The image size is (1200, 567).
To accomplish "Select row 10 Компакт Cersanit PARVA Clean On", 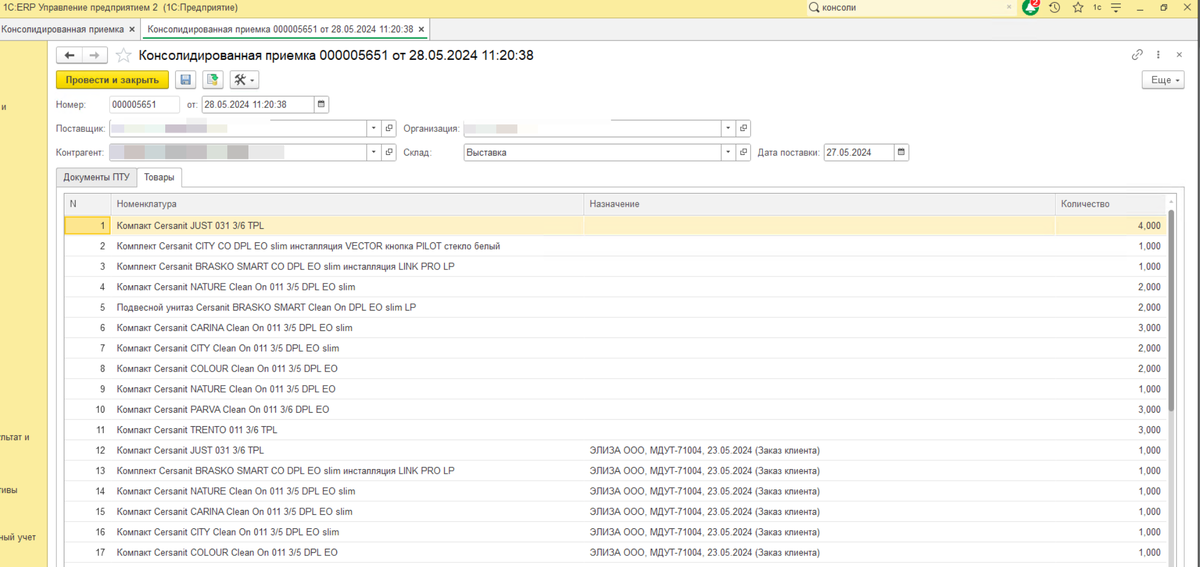I will [x=615, y=410].
